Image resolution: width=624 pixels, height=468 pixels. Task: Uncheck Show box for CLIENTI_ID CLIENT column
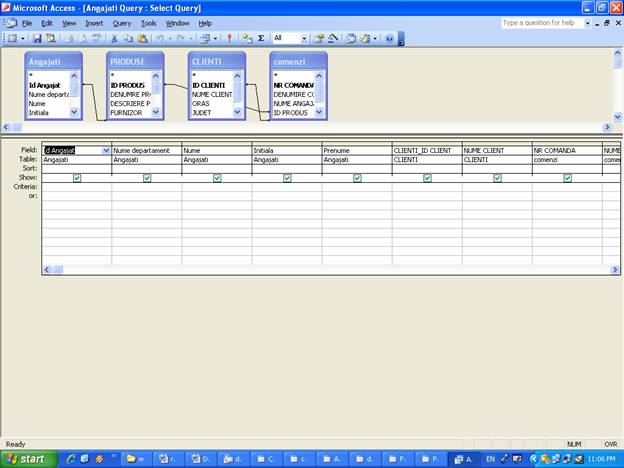click(427, 178)
